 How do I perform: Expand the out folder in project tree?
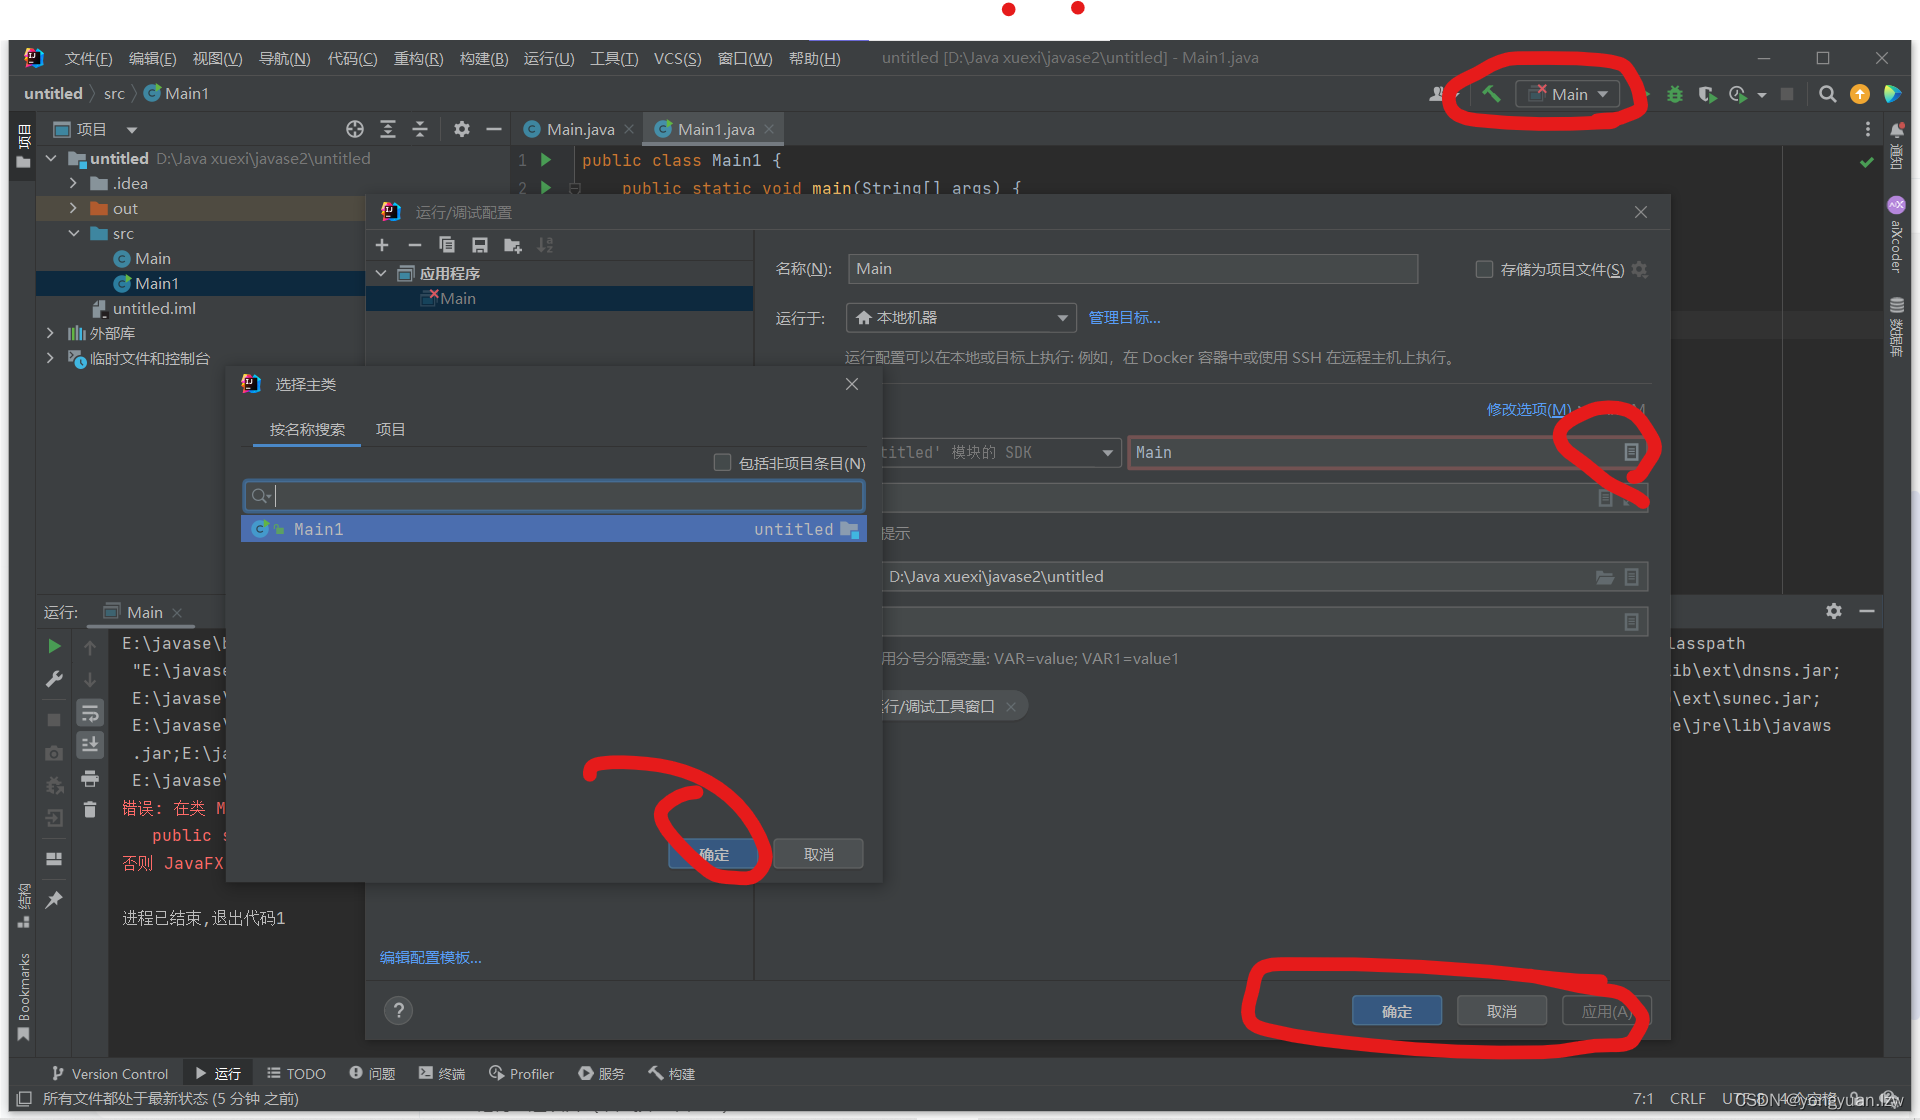coord(73,208)
